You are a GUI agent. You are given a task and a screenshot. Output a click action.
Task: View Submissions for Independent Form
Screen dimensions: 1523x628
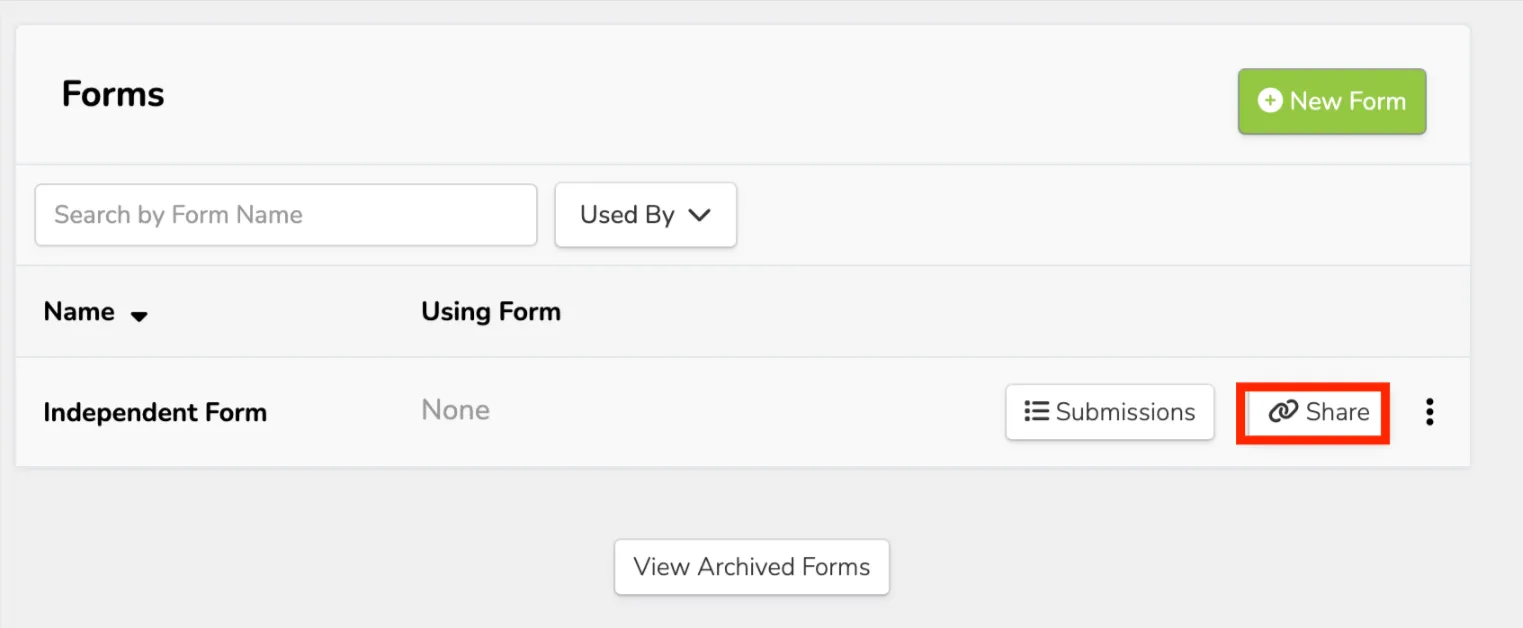click(x=1110, y=412)
